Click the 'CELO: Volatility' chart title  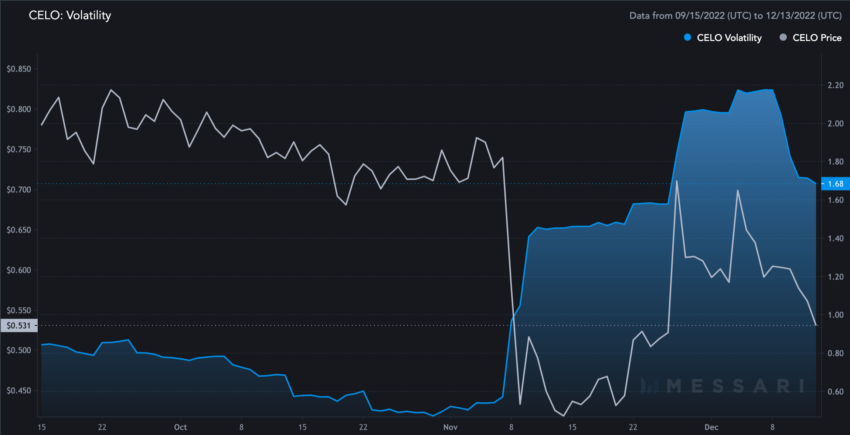(x=70, y=16)
